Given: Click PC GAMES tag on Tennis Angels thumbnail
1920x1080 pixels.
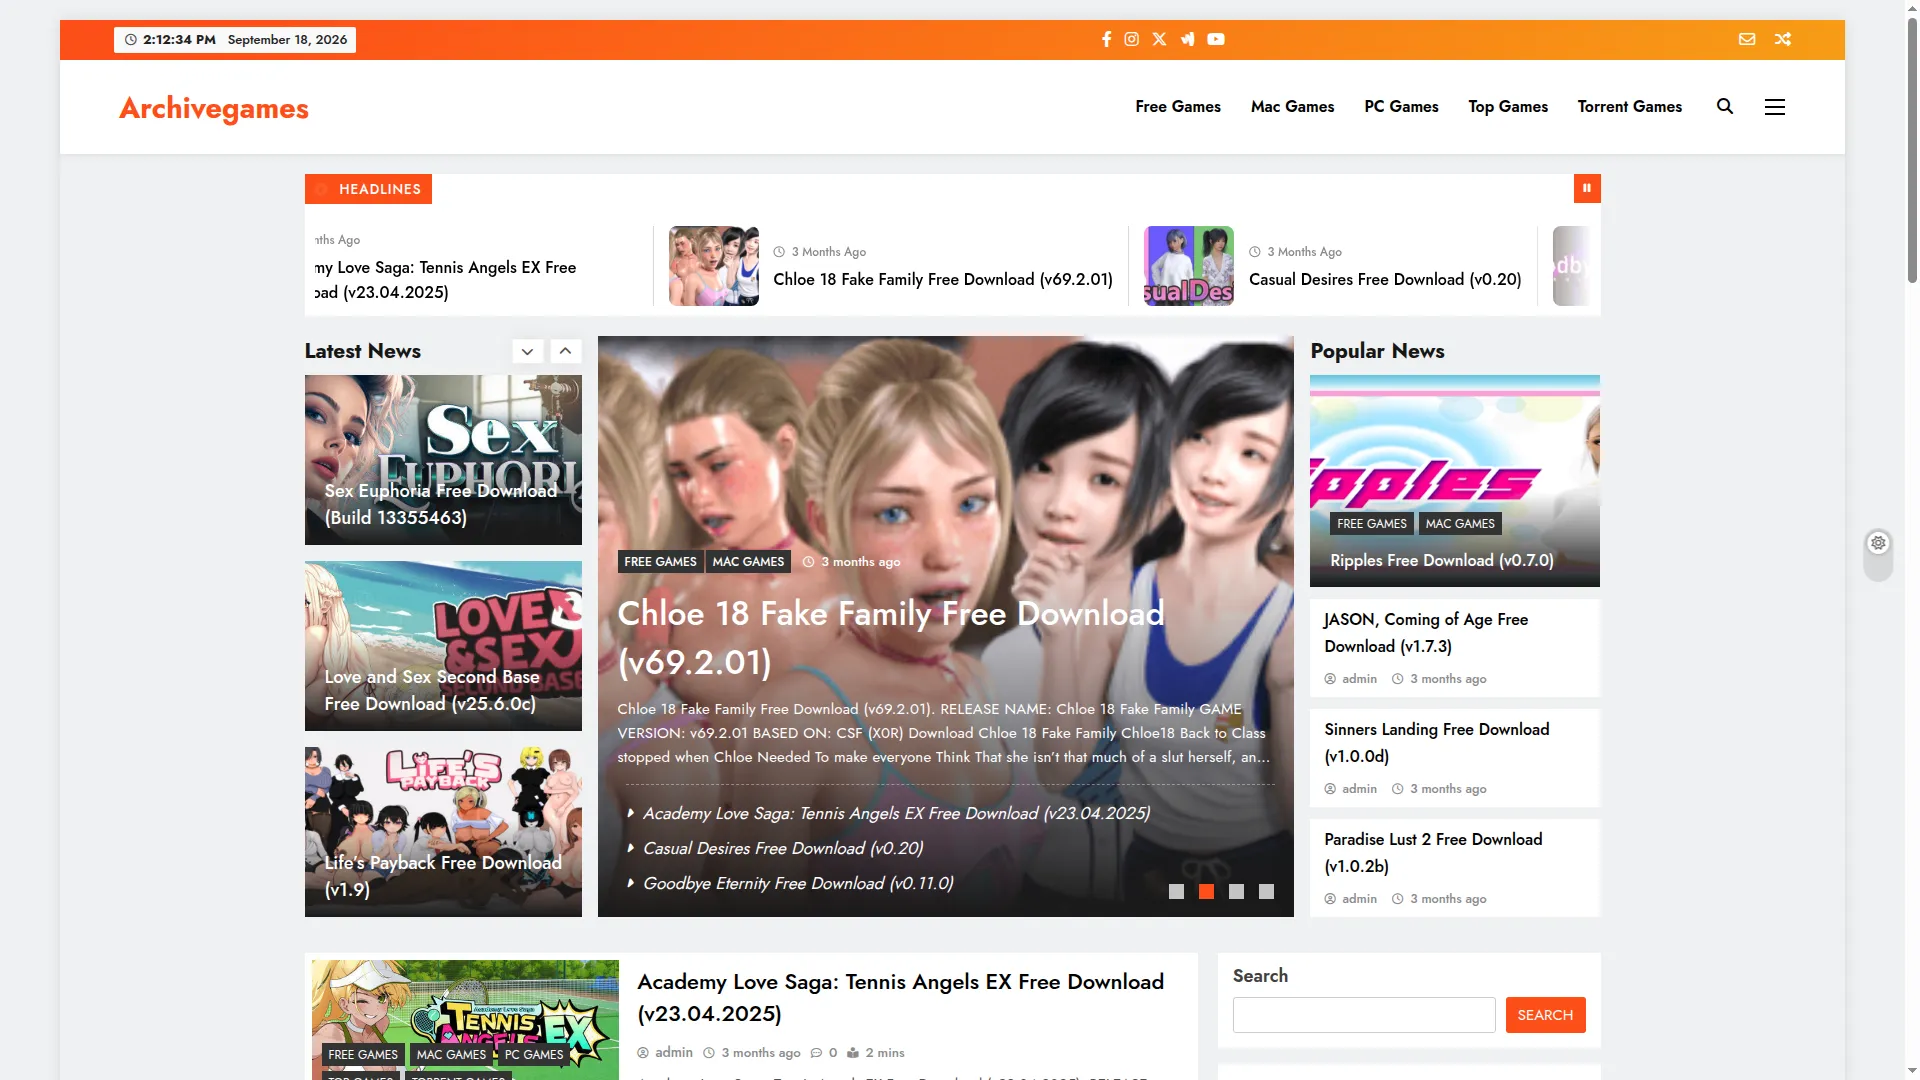Looking at the screenshot, I should [534, 1055].
